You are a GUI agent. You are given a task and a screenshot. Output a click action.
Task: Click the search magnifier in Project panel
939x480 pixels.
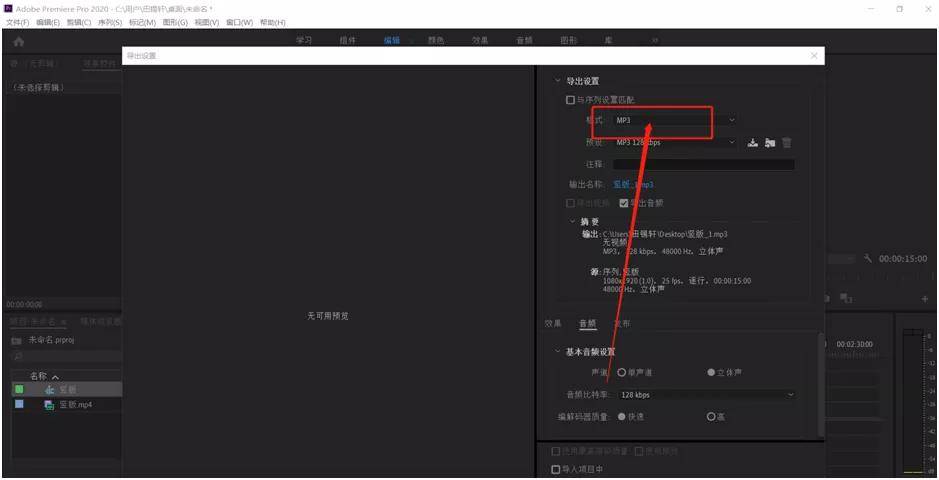click(19, 356)
